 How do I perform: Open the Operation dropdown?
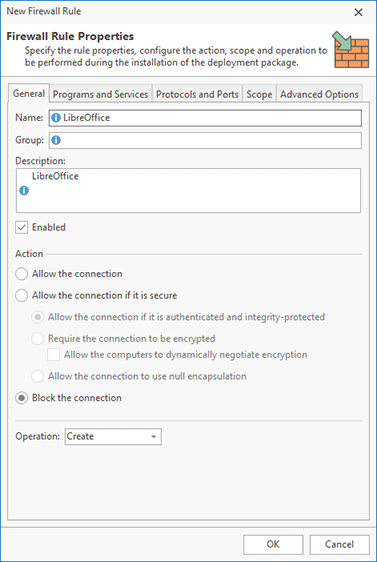113,437
